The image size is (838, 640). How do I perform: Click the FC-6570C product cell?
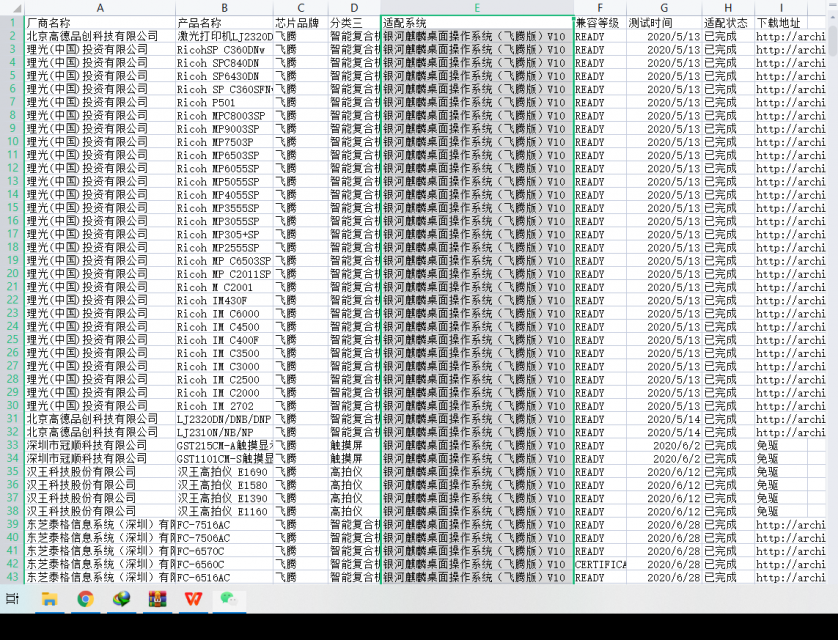[x=224, y=551]
